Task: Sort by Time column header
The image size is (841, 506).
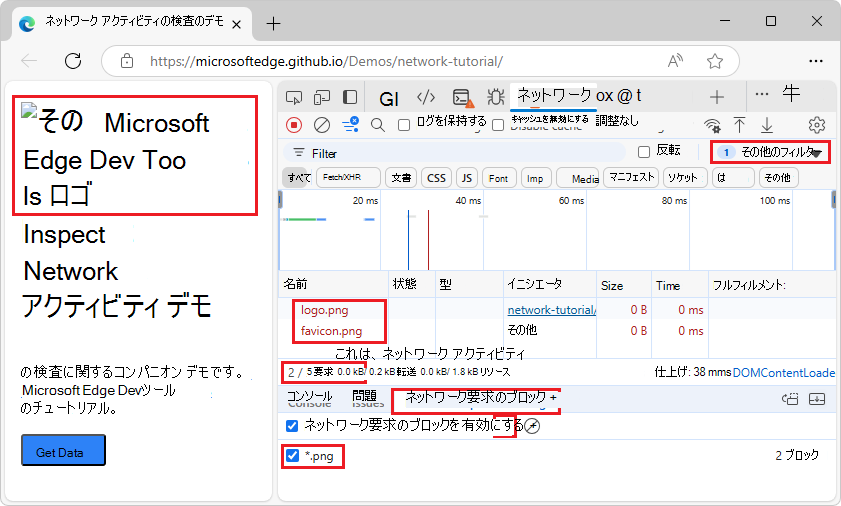Action: pos(680,285)
